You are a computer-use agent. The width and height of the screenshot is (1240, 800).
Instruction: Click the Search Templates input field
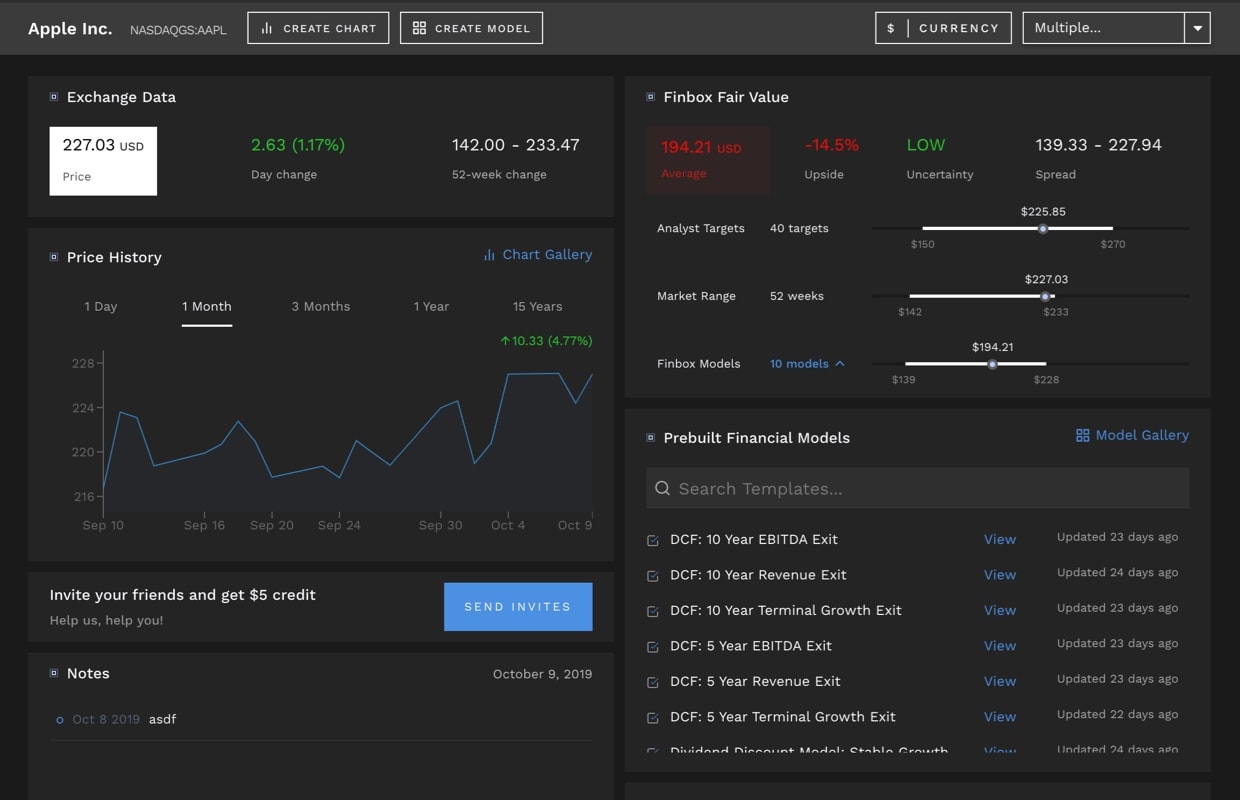tap(920, 489)
